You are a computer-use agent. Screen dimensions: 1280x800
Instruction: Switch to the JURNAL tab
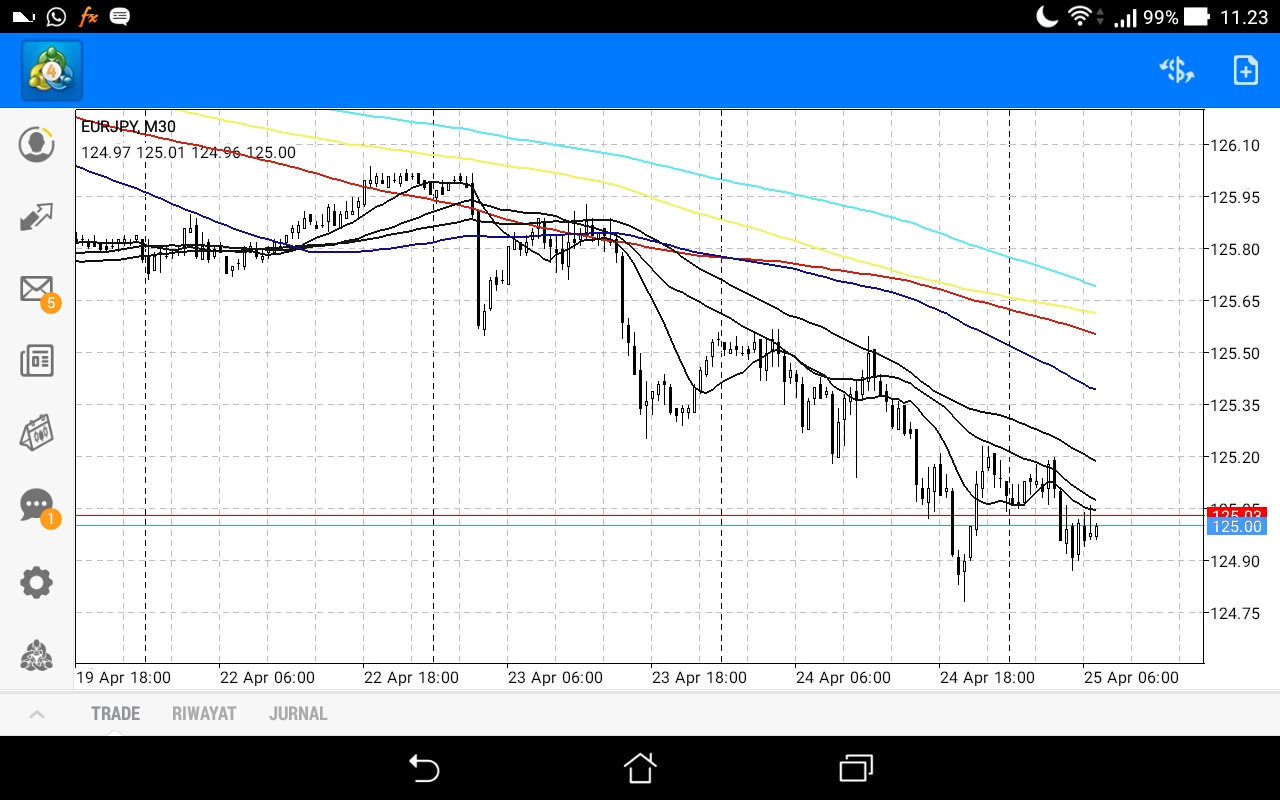pyautogui.click(x=297, y=713)
